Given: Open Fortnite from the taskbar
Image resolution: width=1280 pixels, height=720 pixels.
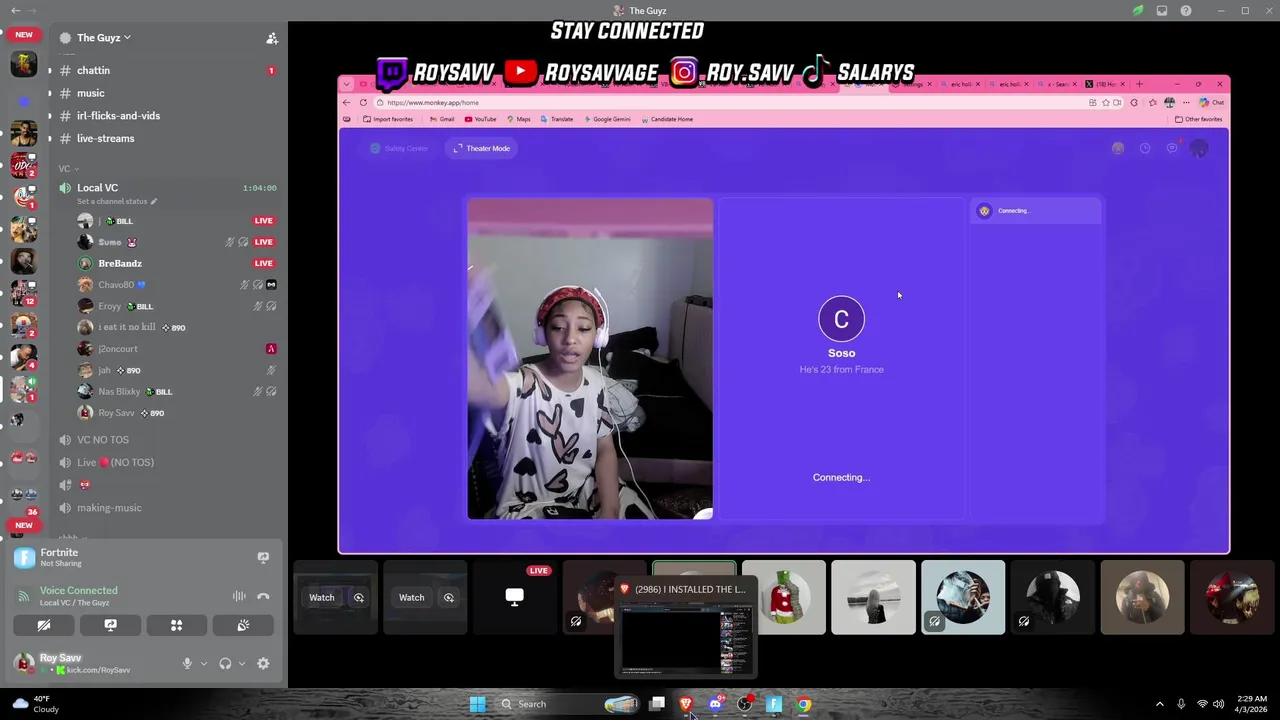Looking at the screenshot, I should [774, 704].
